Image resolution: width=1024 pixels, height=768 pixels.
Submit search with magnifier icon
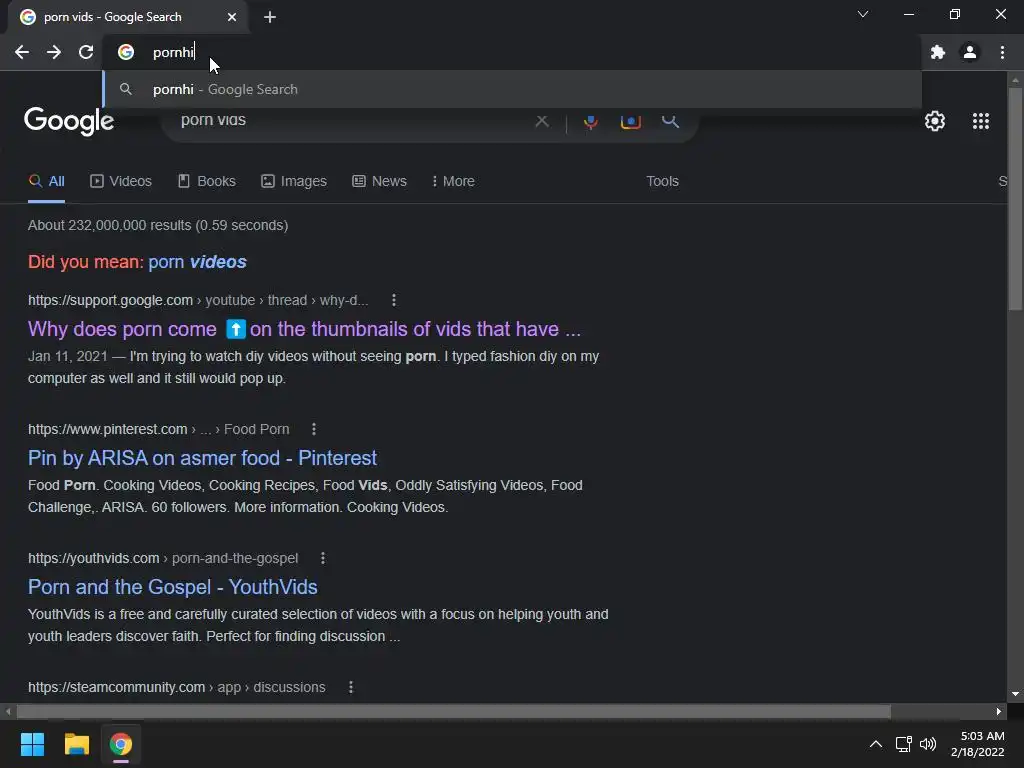[x=670, y=121]
